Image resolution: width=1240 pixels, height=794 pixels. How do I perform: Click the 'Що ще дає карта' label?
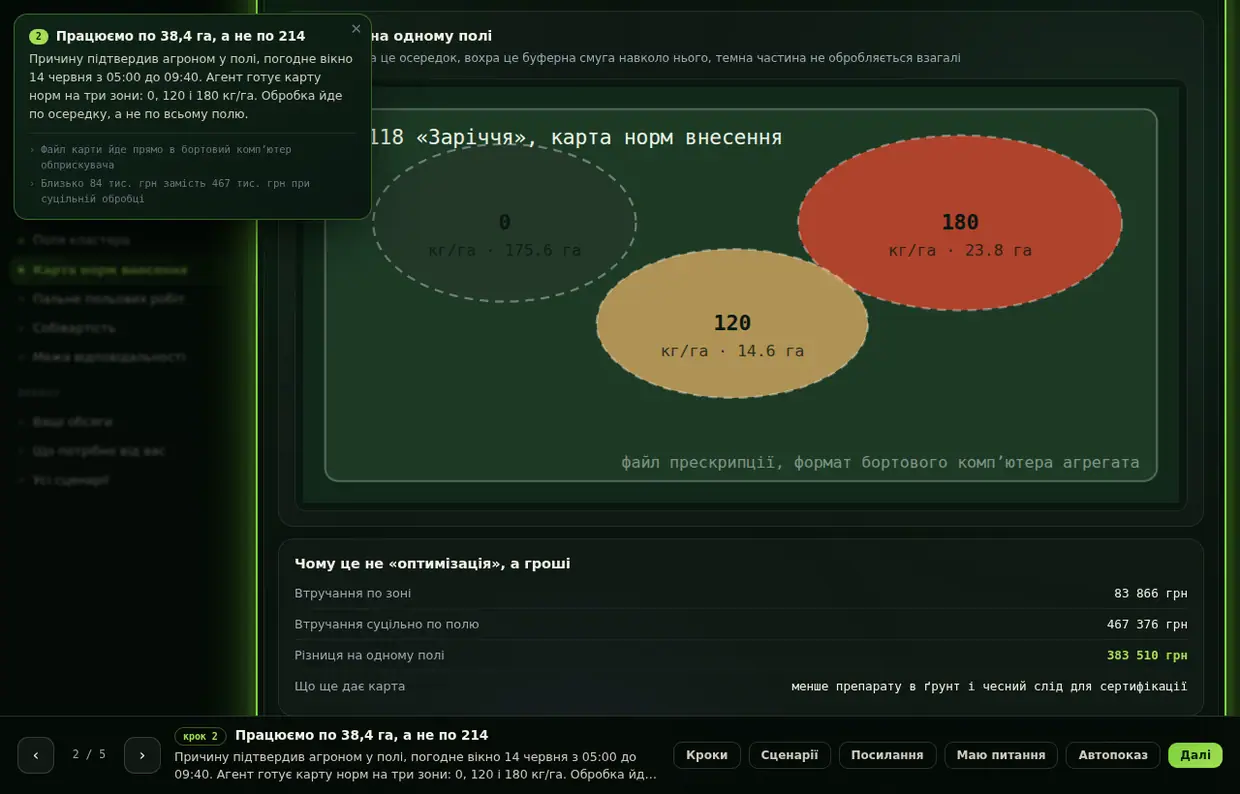(x=350, y=687)
